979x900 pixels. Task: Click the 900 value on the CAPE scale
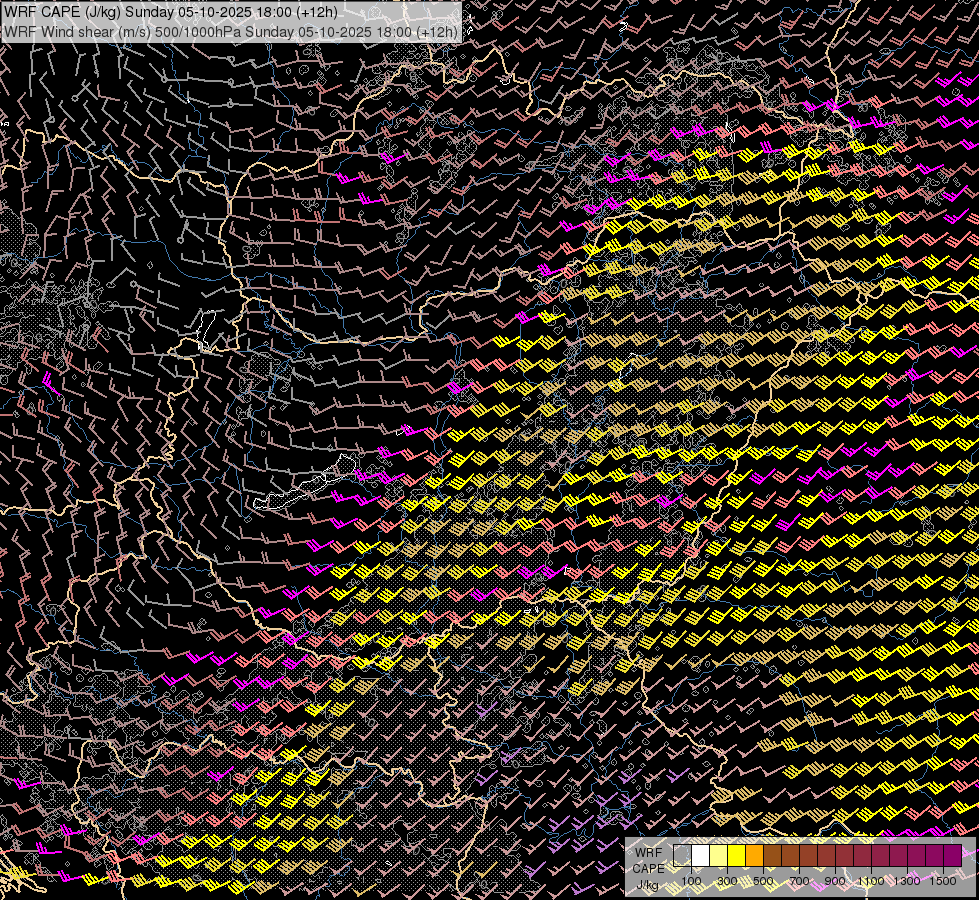pos(835,880)
